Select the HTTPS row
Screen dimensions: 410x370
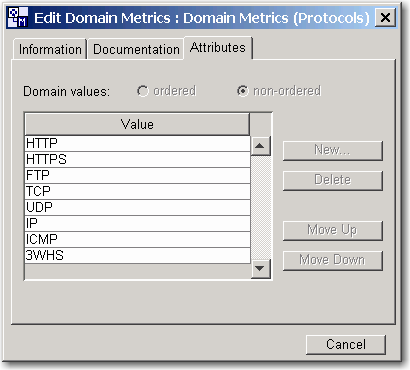click(x=137, y=159)
